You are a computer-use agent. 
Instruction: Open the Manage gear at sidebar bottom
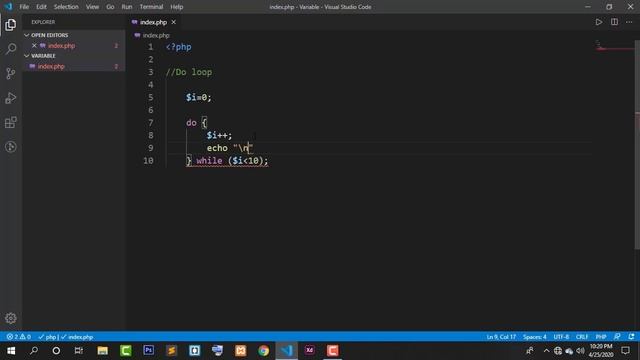point(11,318)
